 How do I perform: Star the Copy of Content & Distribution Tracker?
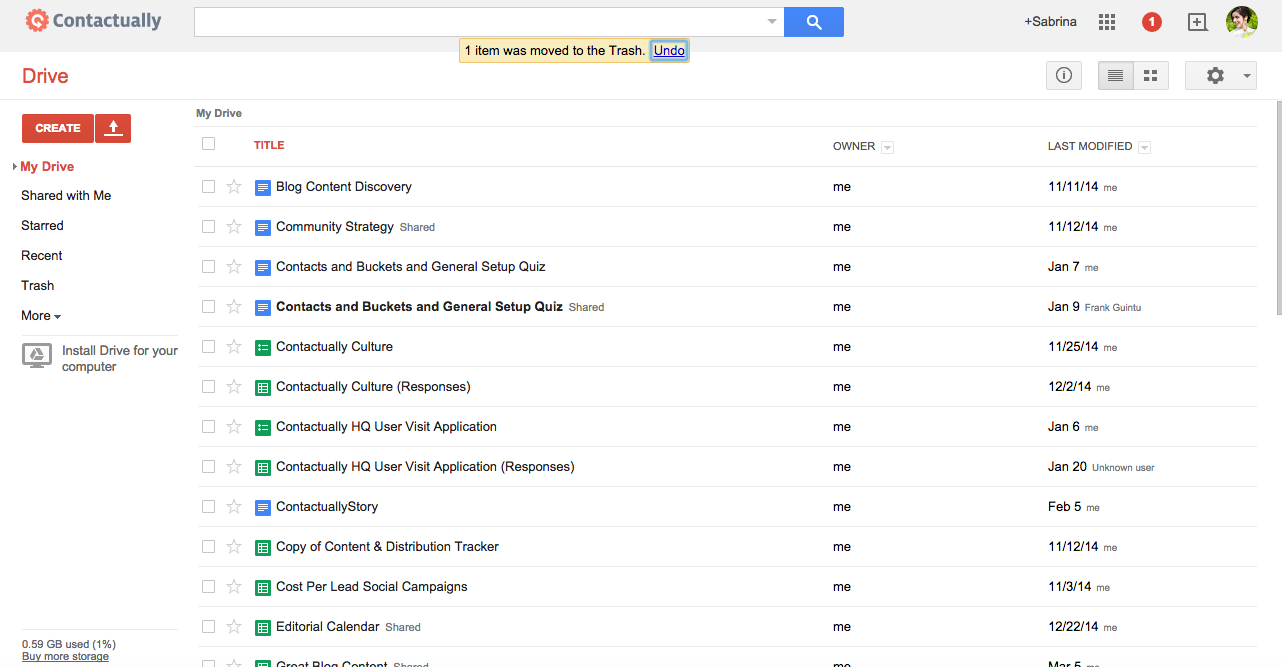click(234, 546)
